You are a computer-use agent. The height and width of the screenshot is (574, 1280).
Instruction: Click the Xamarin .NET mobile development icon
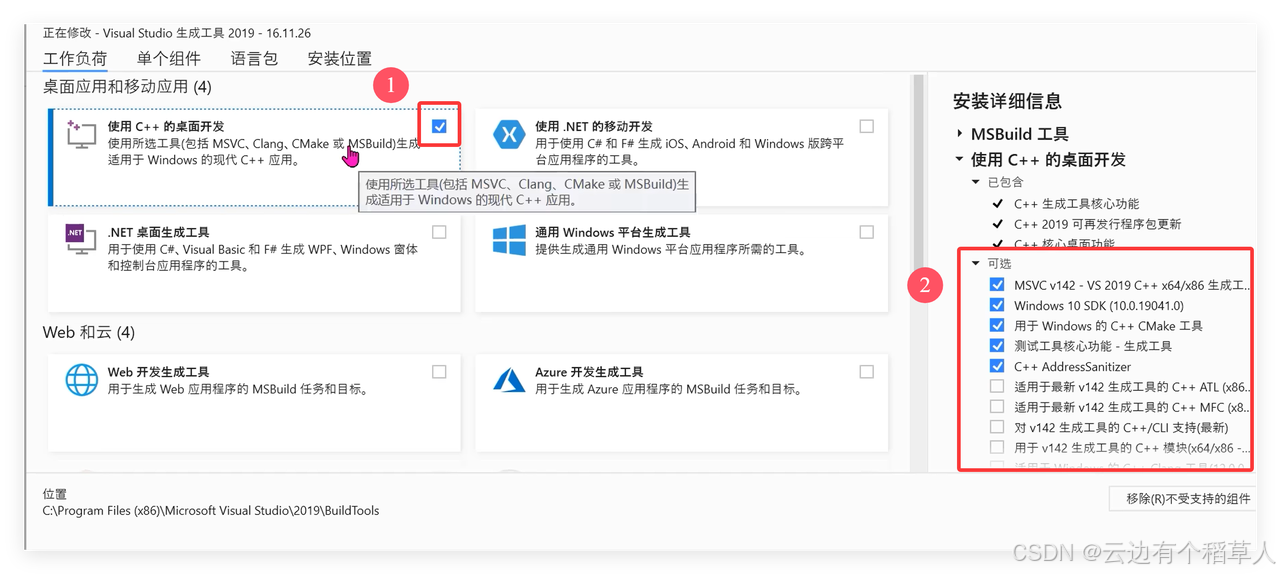click(509, 134)
